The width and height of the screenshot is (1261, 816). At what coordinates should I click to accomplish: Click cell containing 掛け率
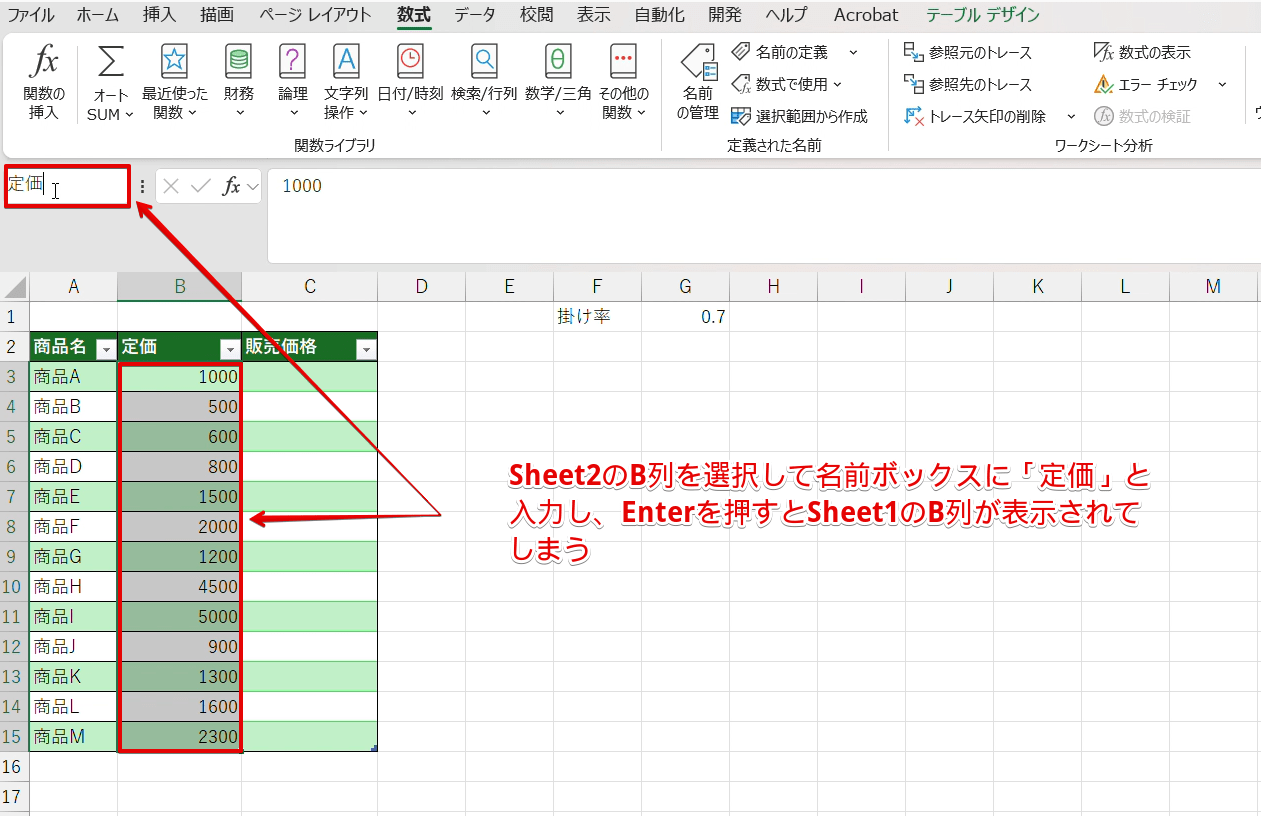coord(597,317)
